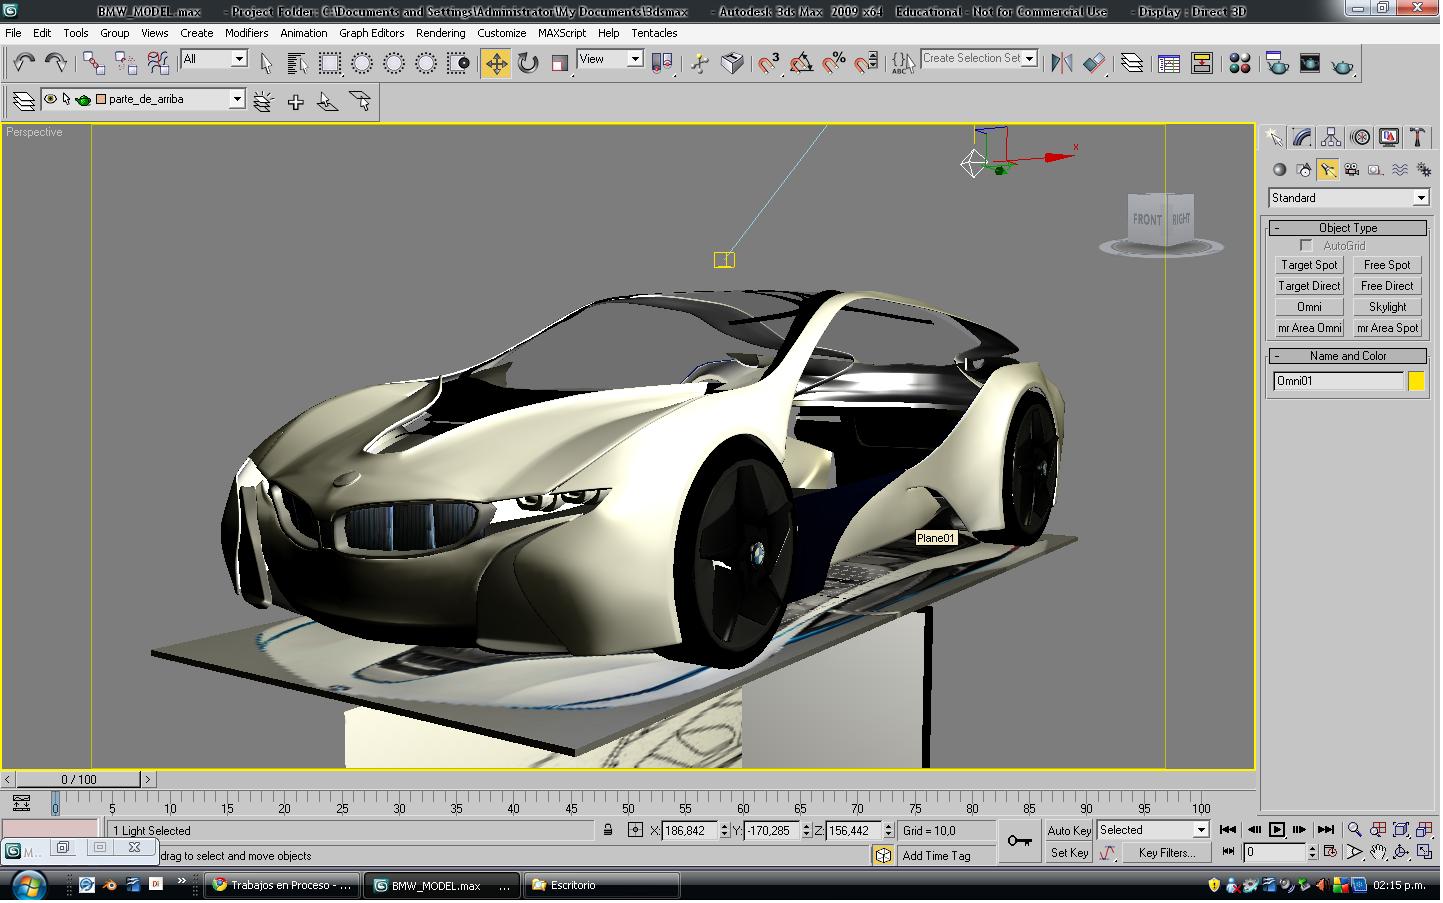
Task: Open the Curve Editor from toolbar
Action: coord(1169,64)
